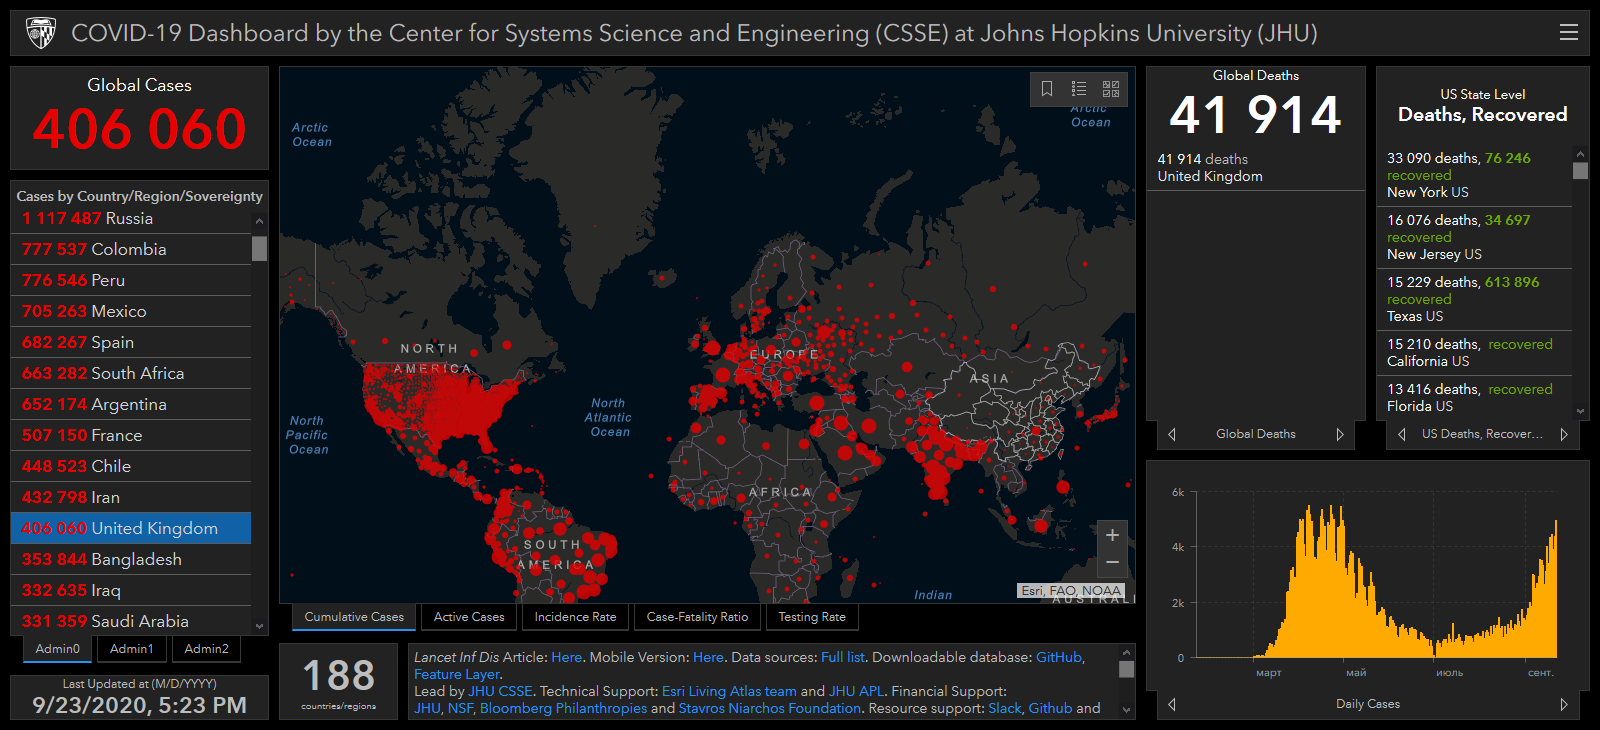
Task: Switch to Incidence Rate map tab
Action: pyautogui.click(x=575, y=617)
